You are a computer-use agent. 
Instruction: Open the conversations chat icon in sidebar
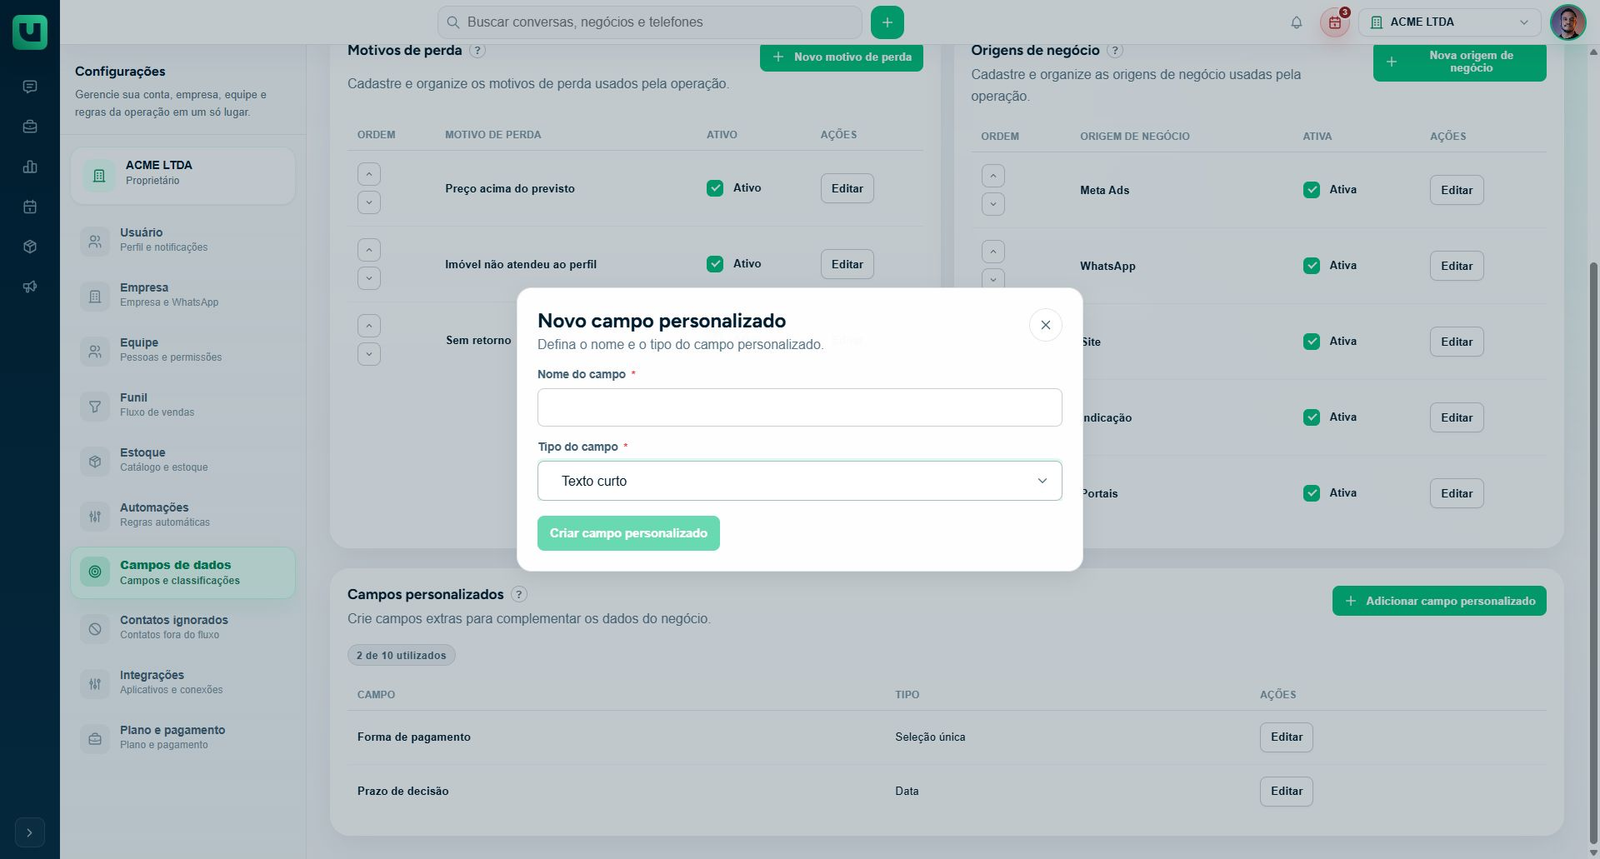click(x=30, y=87)
